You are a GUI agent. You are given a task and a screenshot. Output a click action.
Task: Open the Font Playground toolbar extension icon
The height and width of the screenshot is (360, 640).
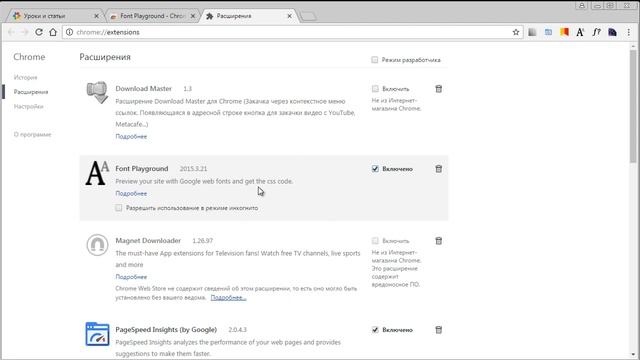pyautogui.click(x=580, y=32)
